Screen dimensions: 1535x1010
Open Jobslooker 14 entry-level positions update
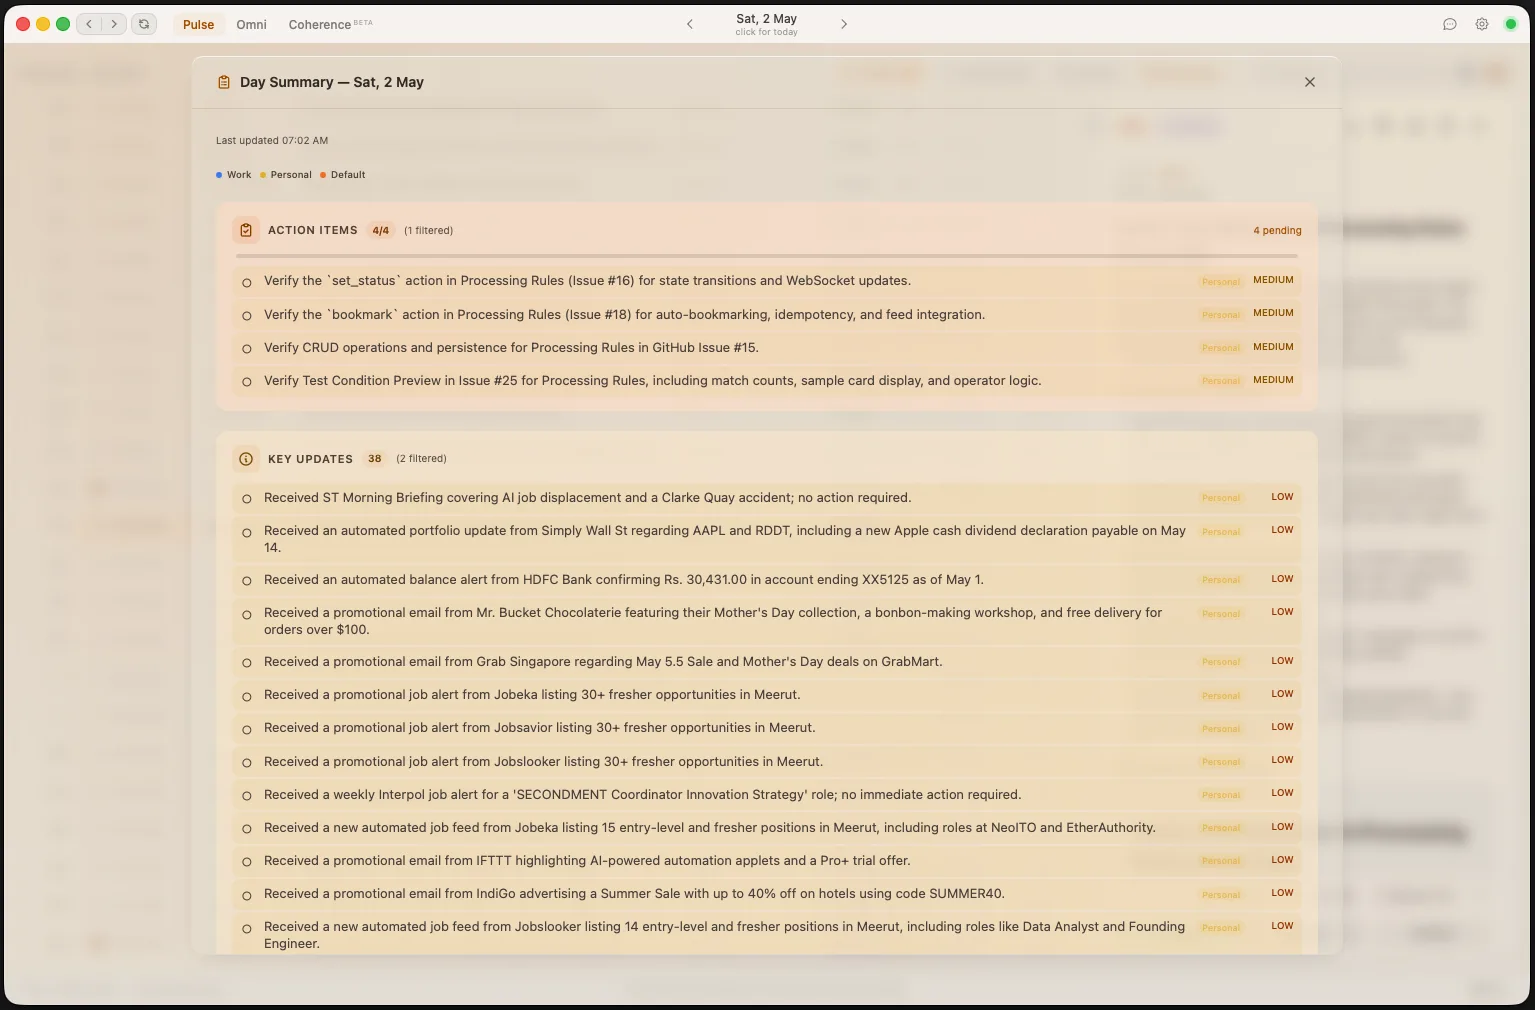click(x=724, y=935)
